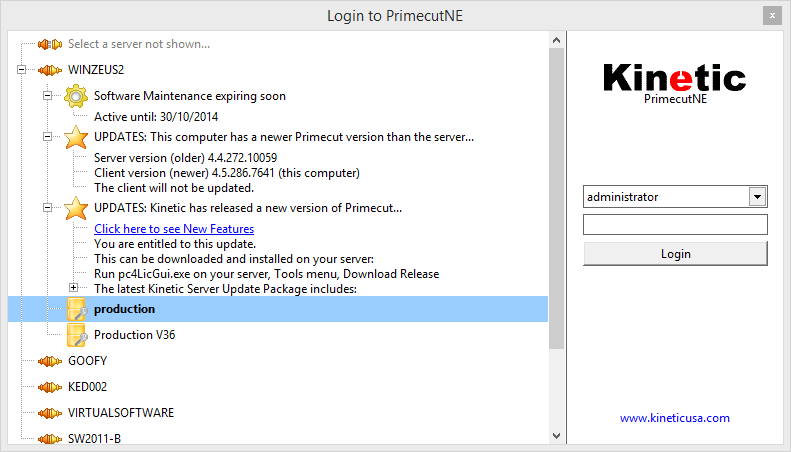
Task: Click 'Server version (older) 4.4.272.10059' row
Action: click(x=185, y=158)
